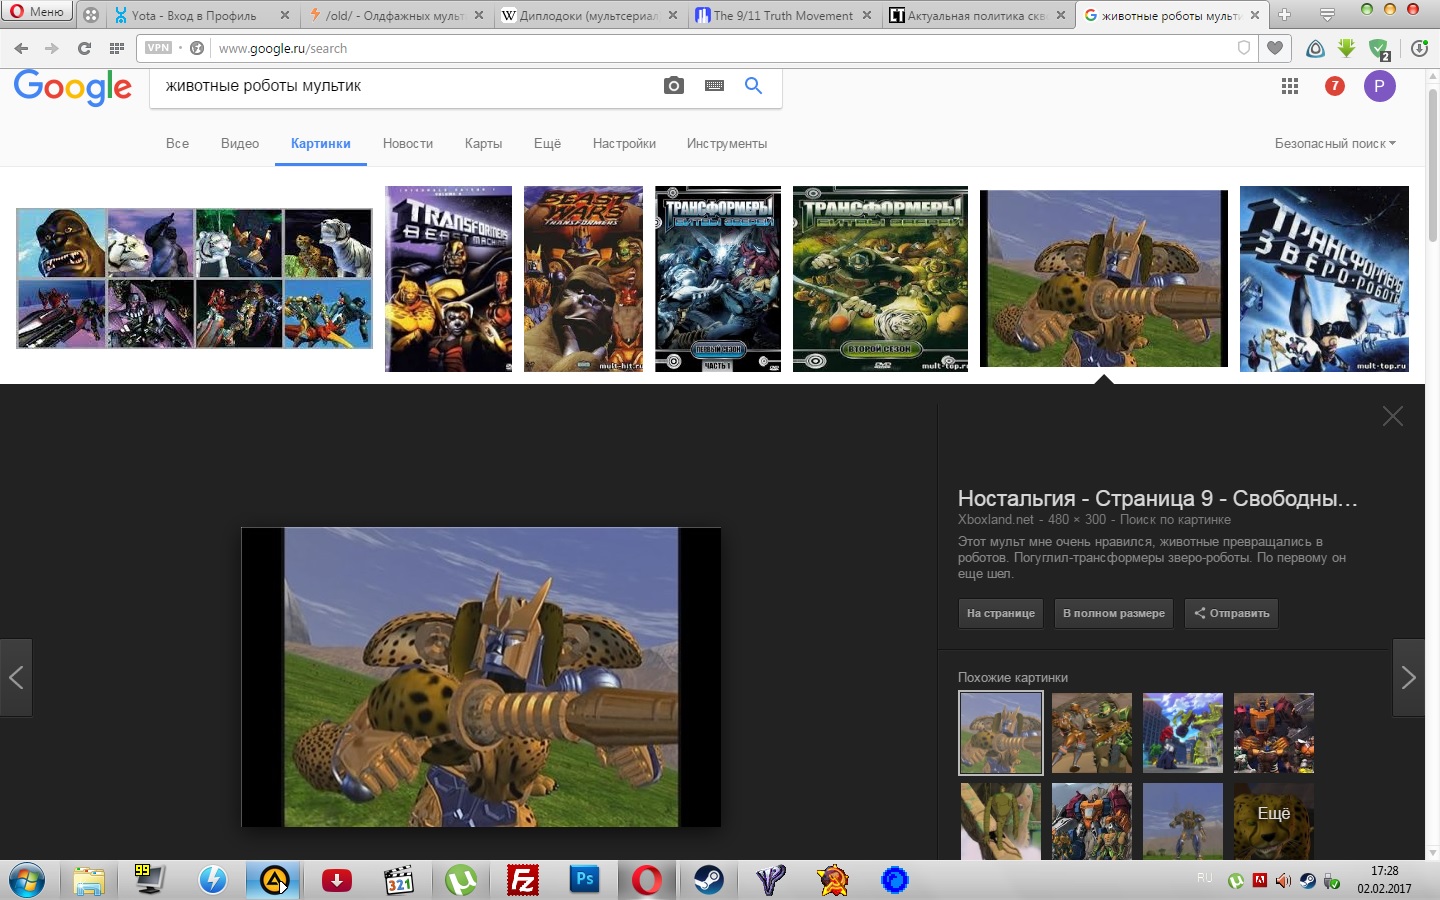The image size is (1440, 900).
Task: Open the Google account avatar P
Action: (1379, 86)
